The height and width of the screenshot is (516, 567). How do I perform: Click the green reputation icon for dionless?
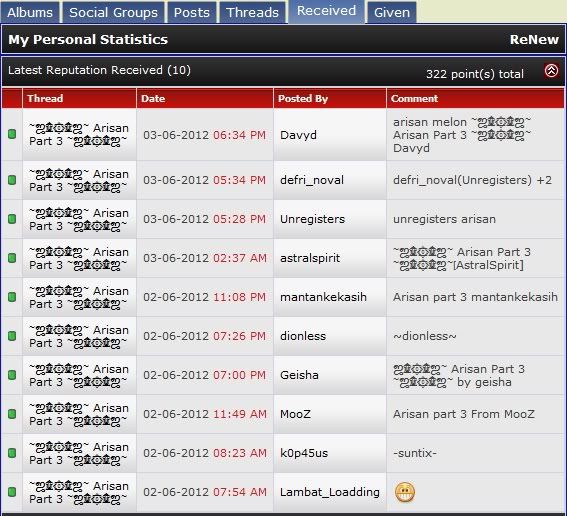(12, 336)
